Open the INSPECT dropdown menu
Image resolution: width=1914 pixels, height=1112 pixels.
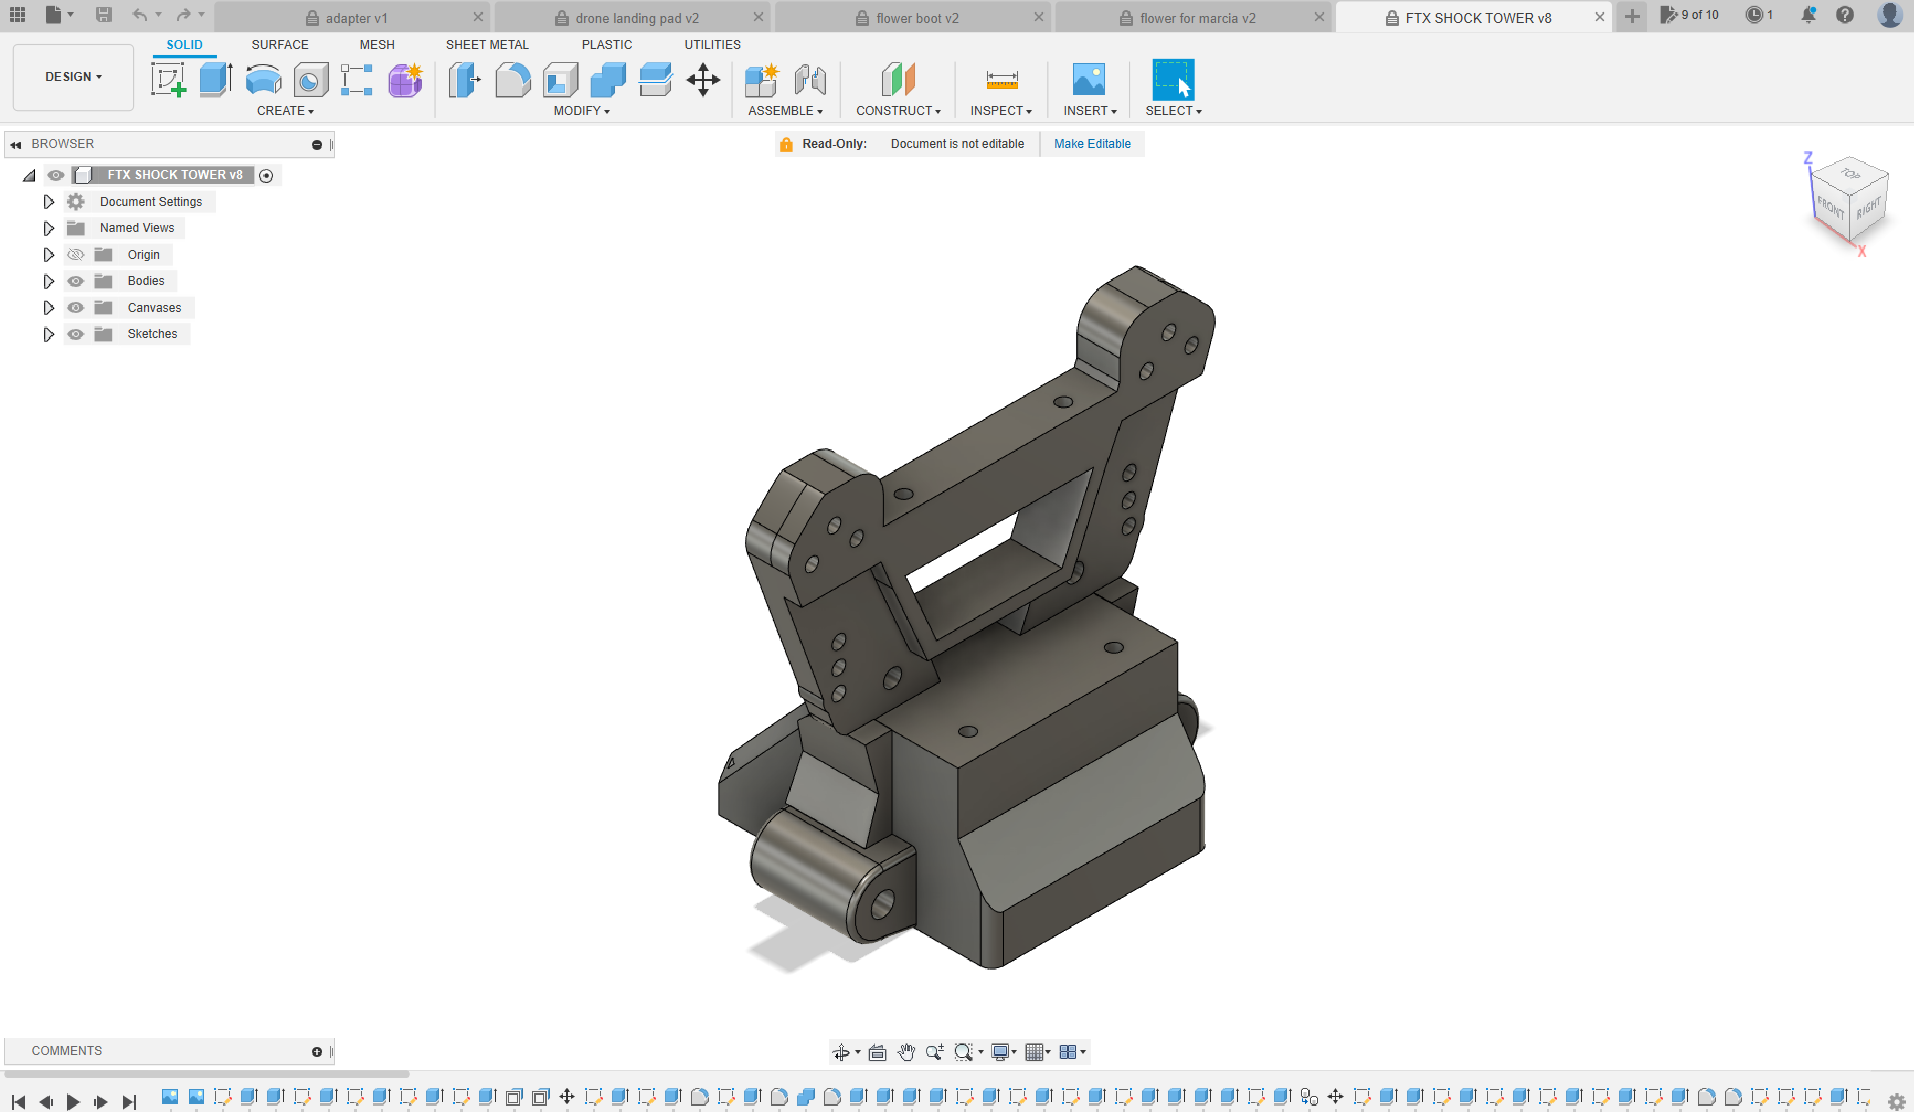point(1001,111)
